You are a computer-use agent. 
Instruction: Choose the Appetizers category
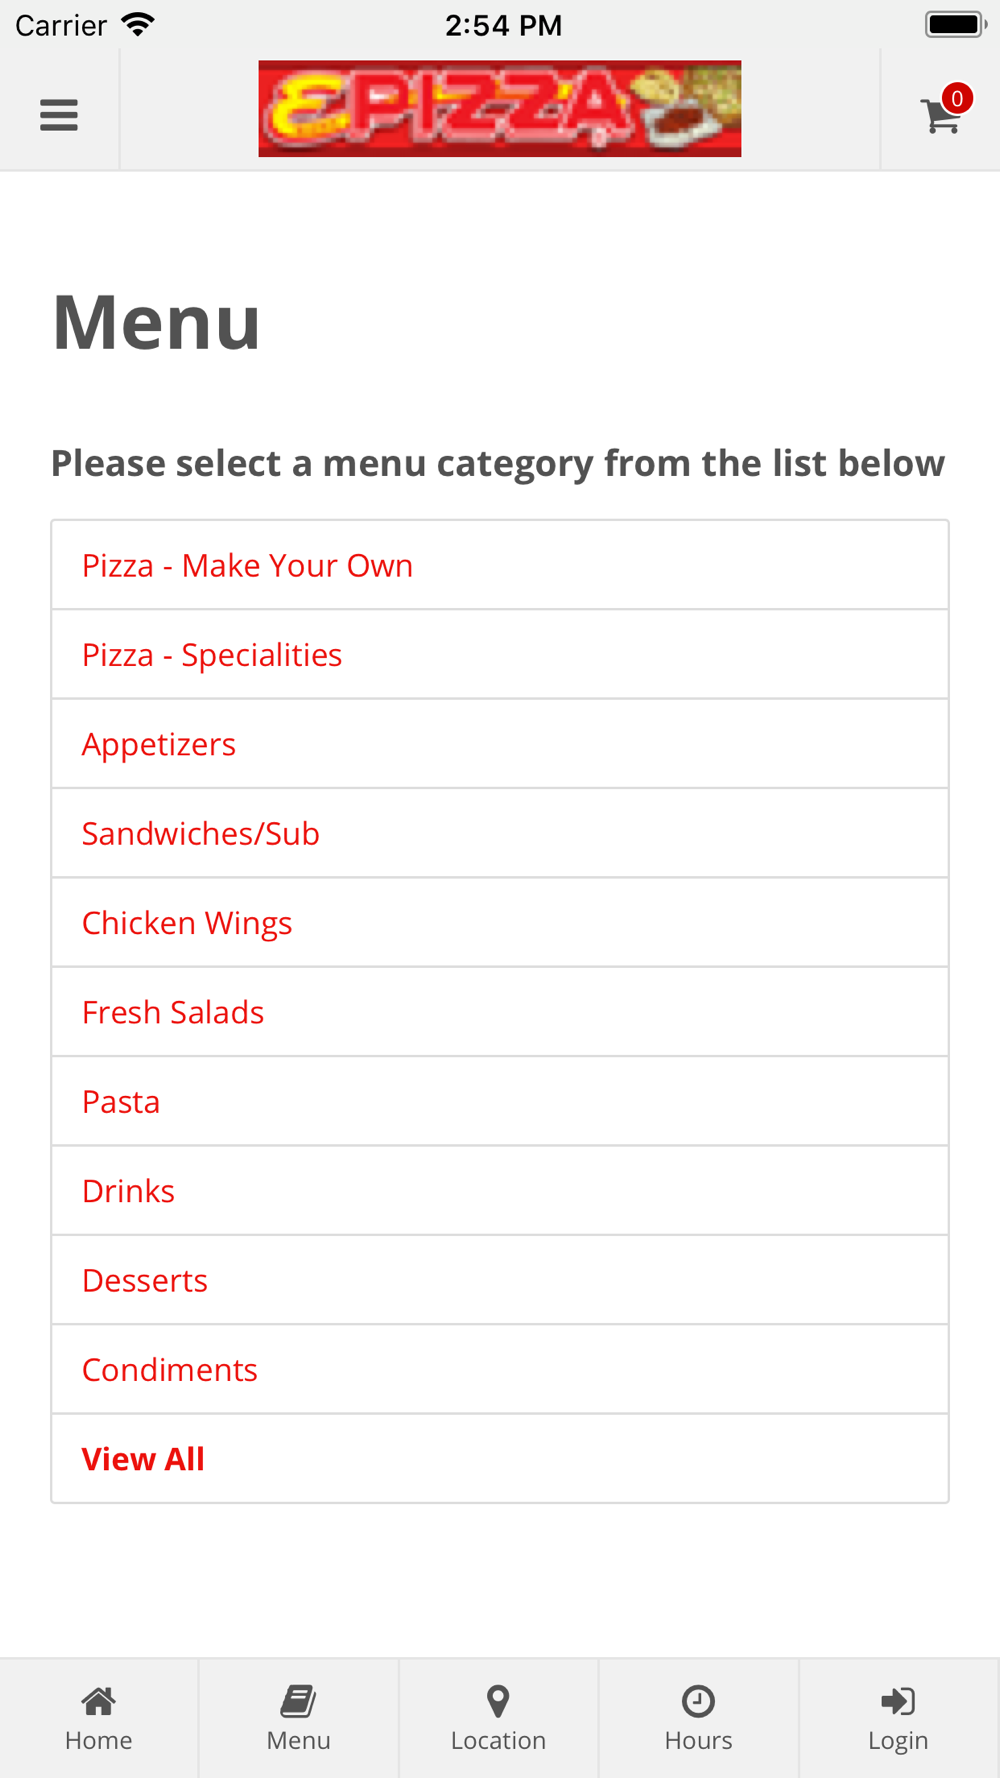click(159, 744)
